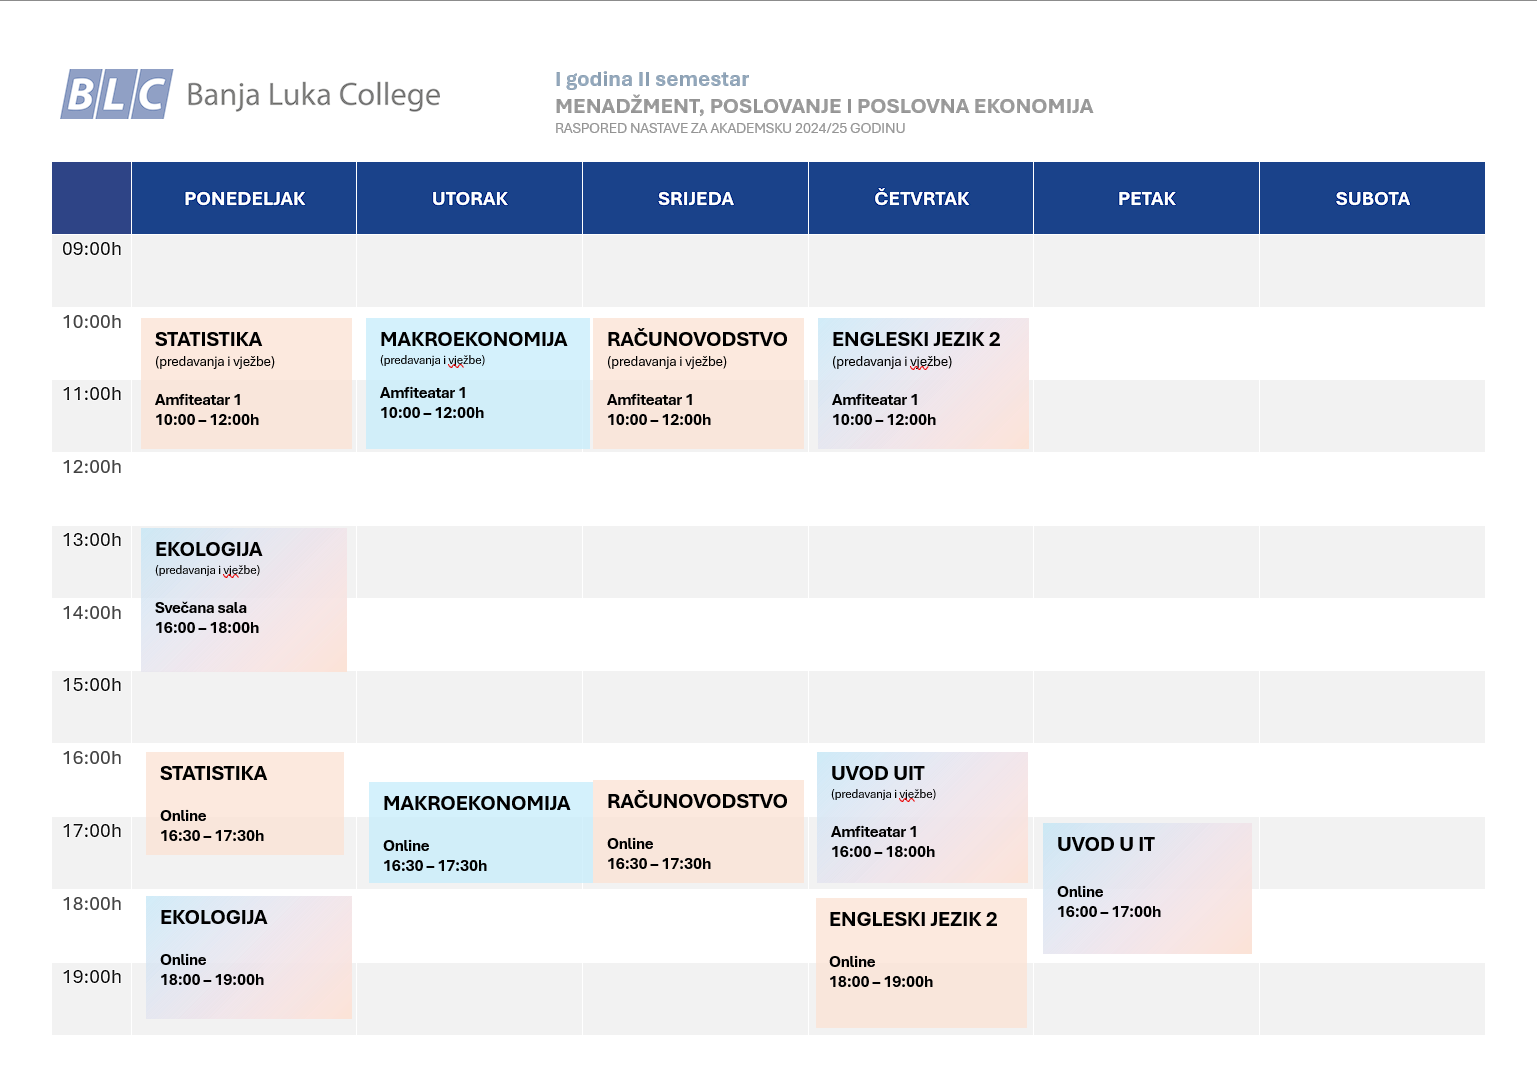Click Friday's UVOD U IT Online block

click(x=1147, y=888)
